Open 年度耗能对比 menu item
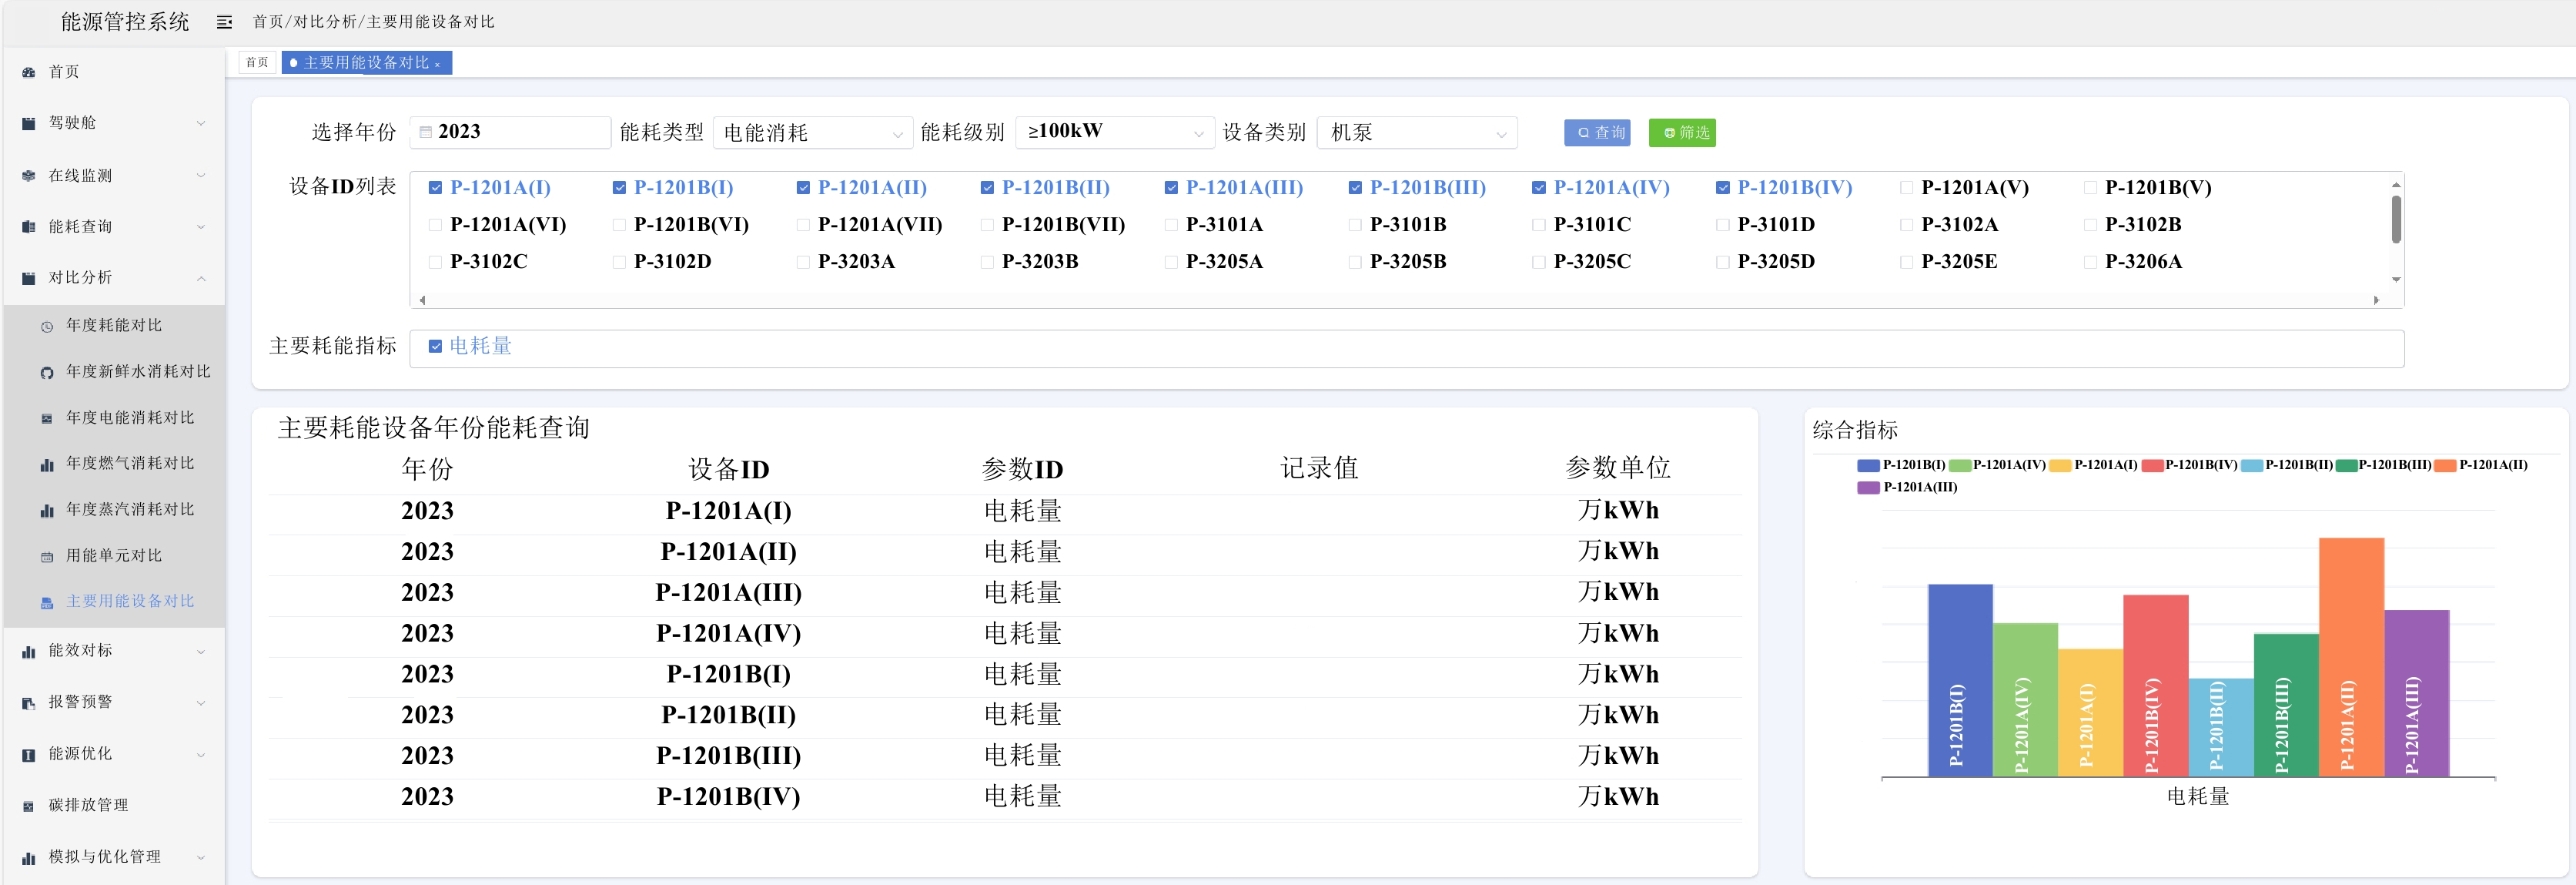The image size is (2576, 885). coord(113,326)
